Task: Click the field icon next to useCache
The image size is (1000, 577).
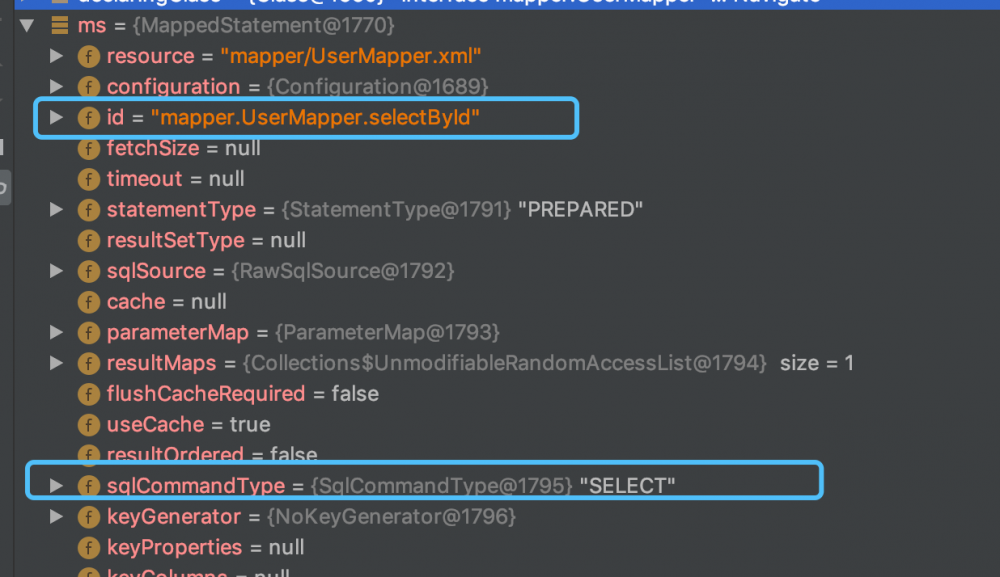Action: [88, 425]
